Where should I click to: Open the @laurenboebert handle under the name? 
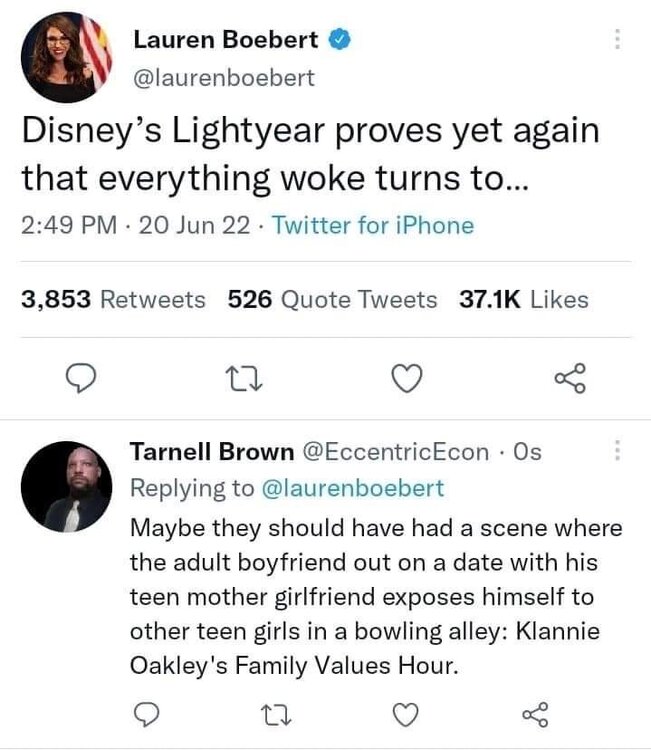[224, 78]
